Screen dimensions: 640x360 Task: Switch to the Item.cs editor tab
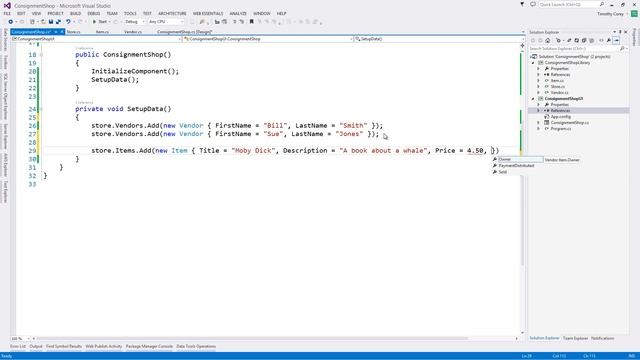point(102,31)
